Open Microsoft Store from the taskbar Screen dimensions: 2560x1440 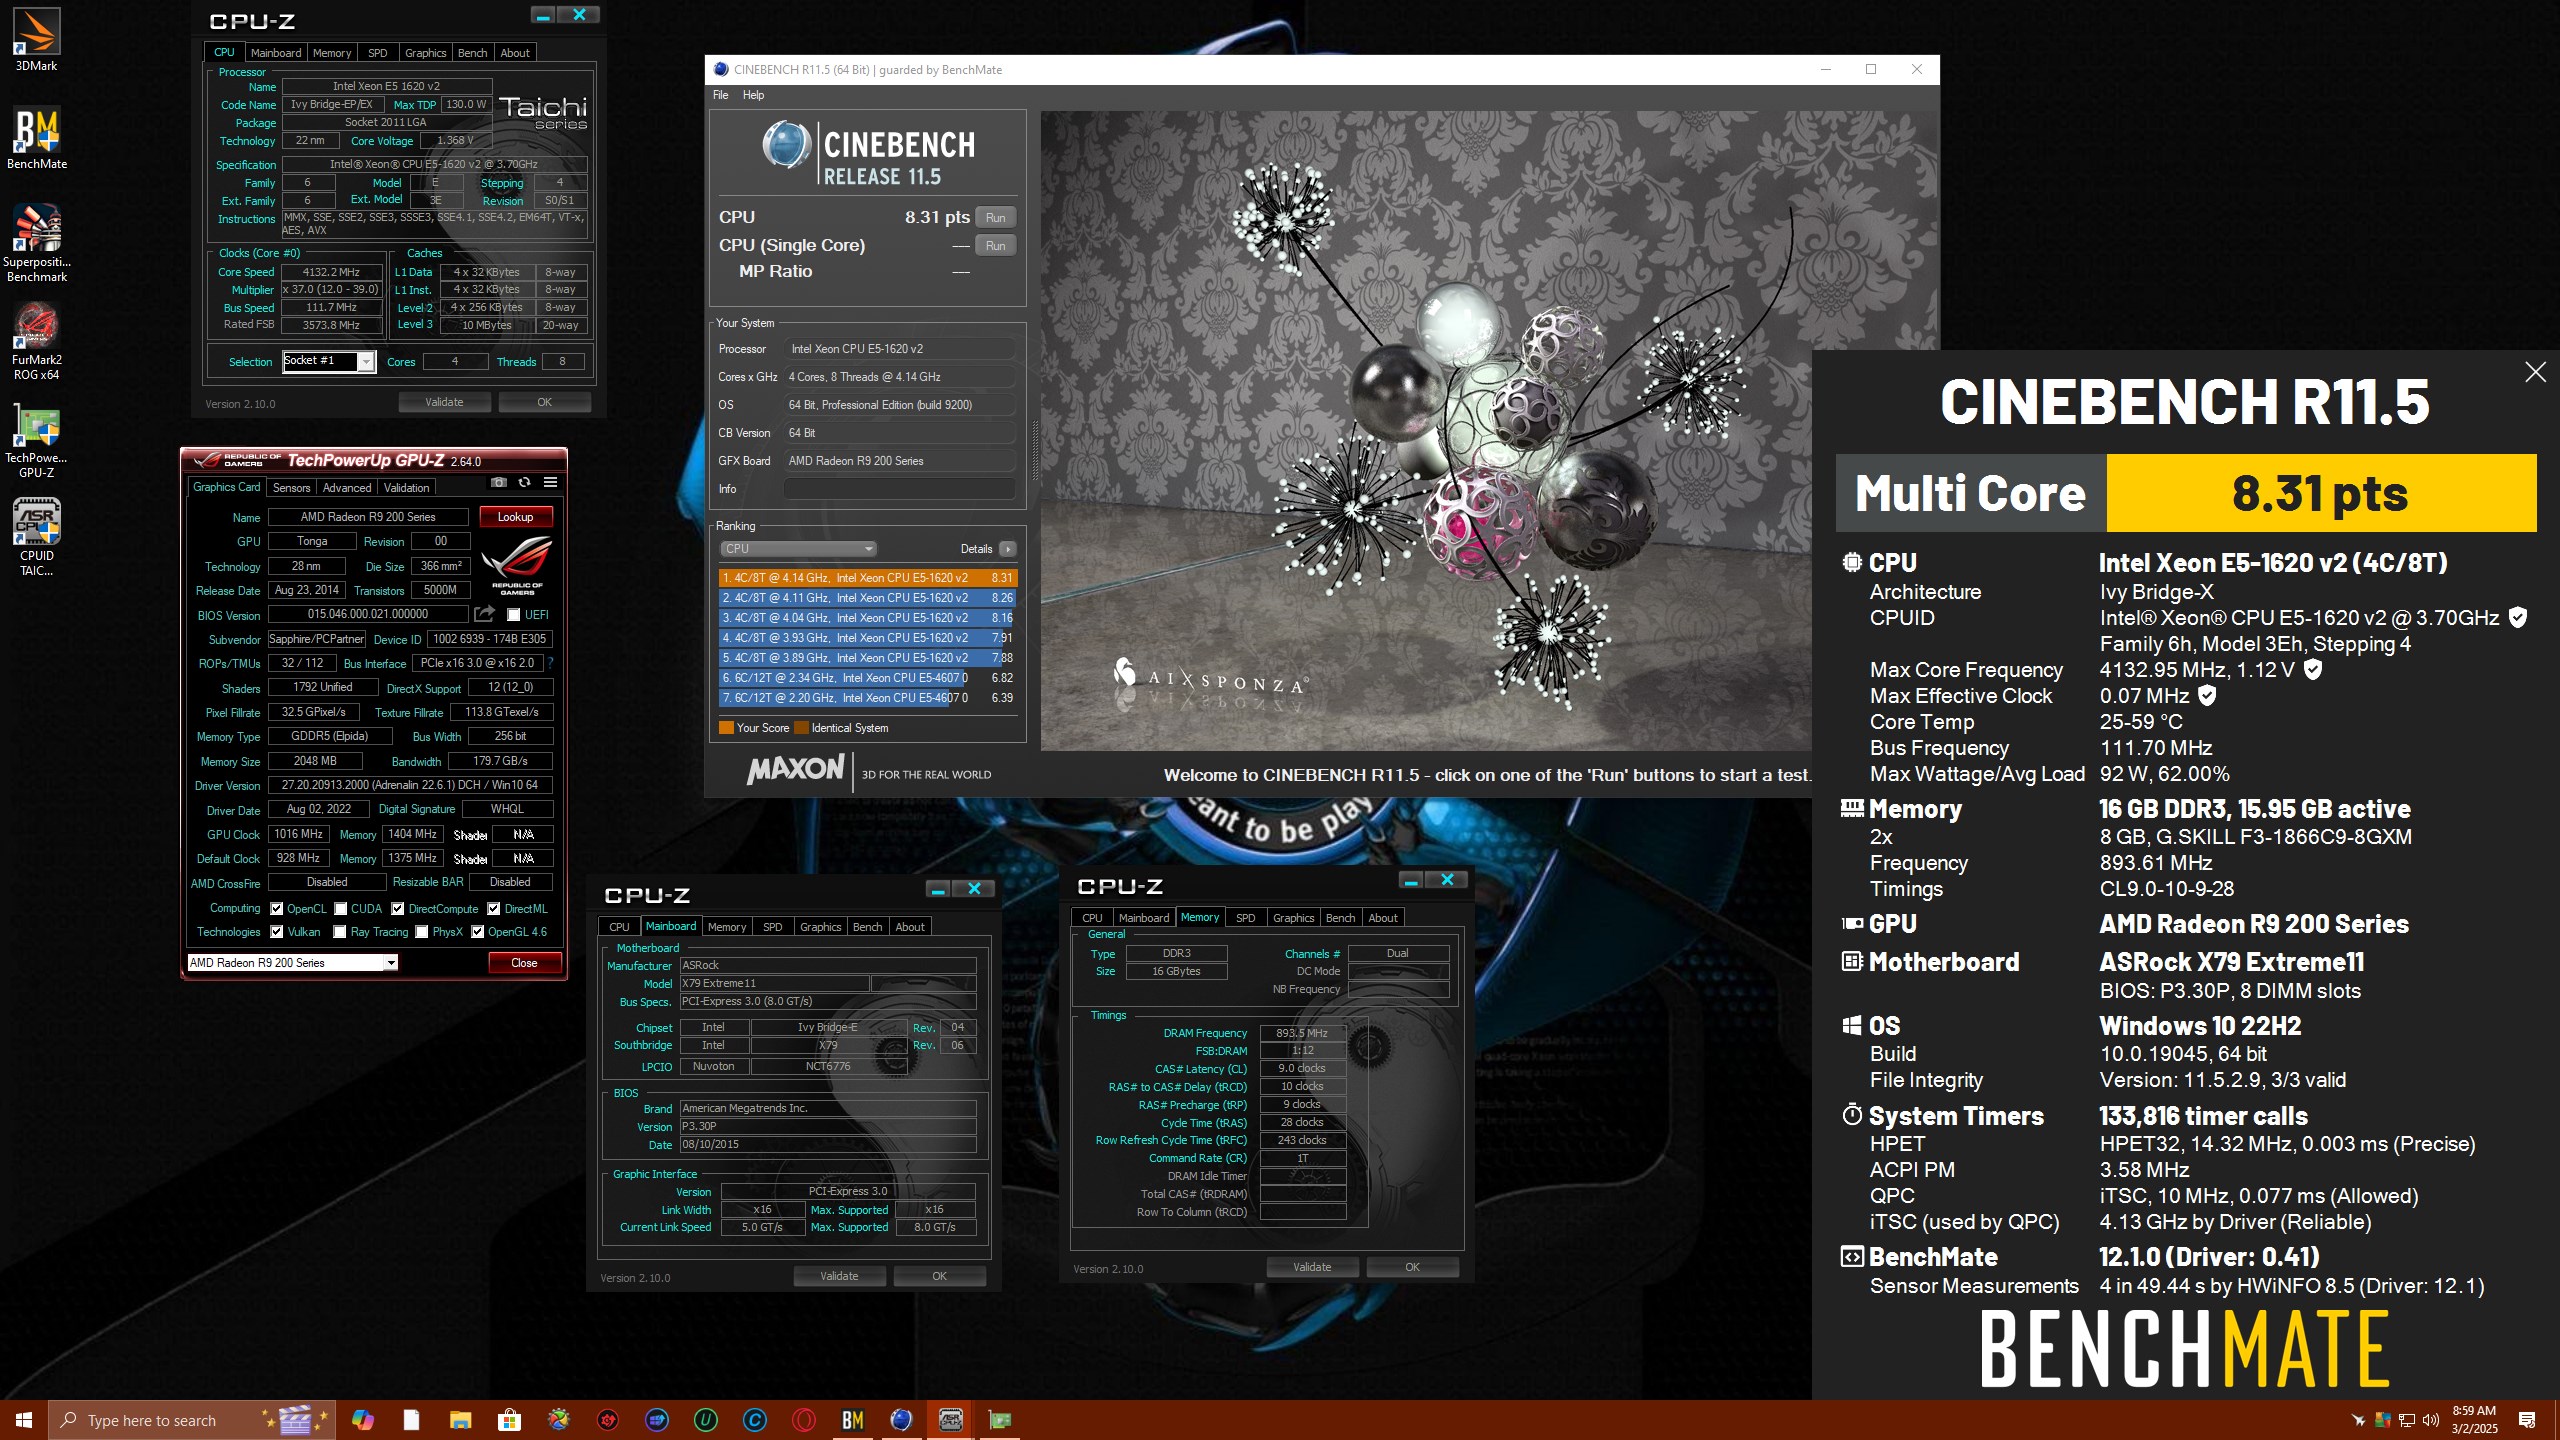tap(509, 1420)
